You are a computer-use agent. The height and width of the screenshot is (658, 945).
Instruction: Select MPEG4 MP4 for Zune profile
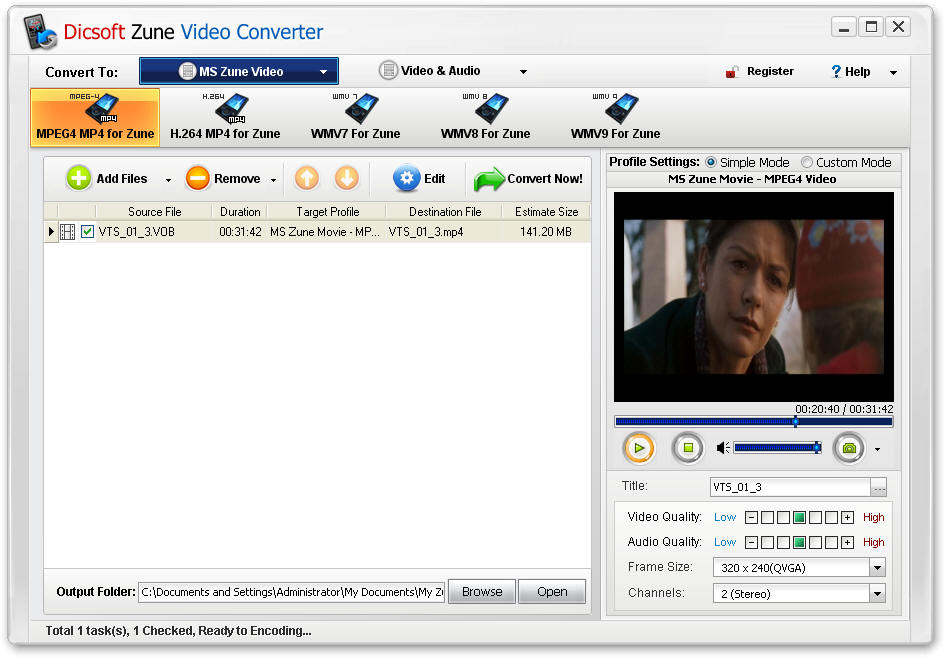coord(95,118)
